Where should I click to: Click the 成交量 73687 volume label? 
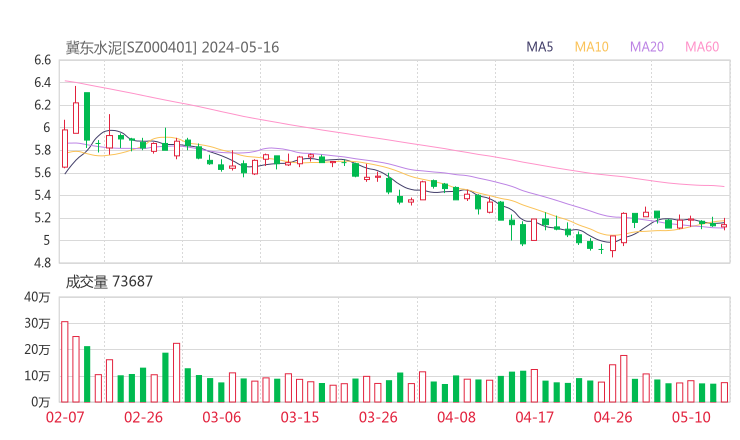109,281
